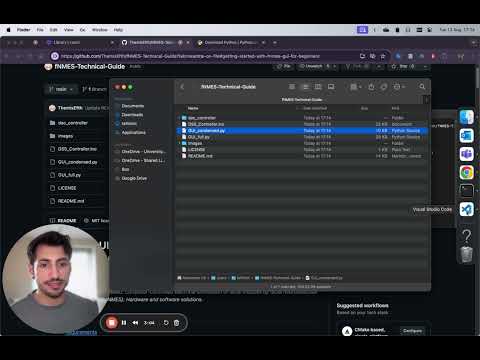Switch Finder to list view
The image size is (480, 360).
tap(305, 87)
